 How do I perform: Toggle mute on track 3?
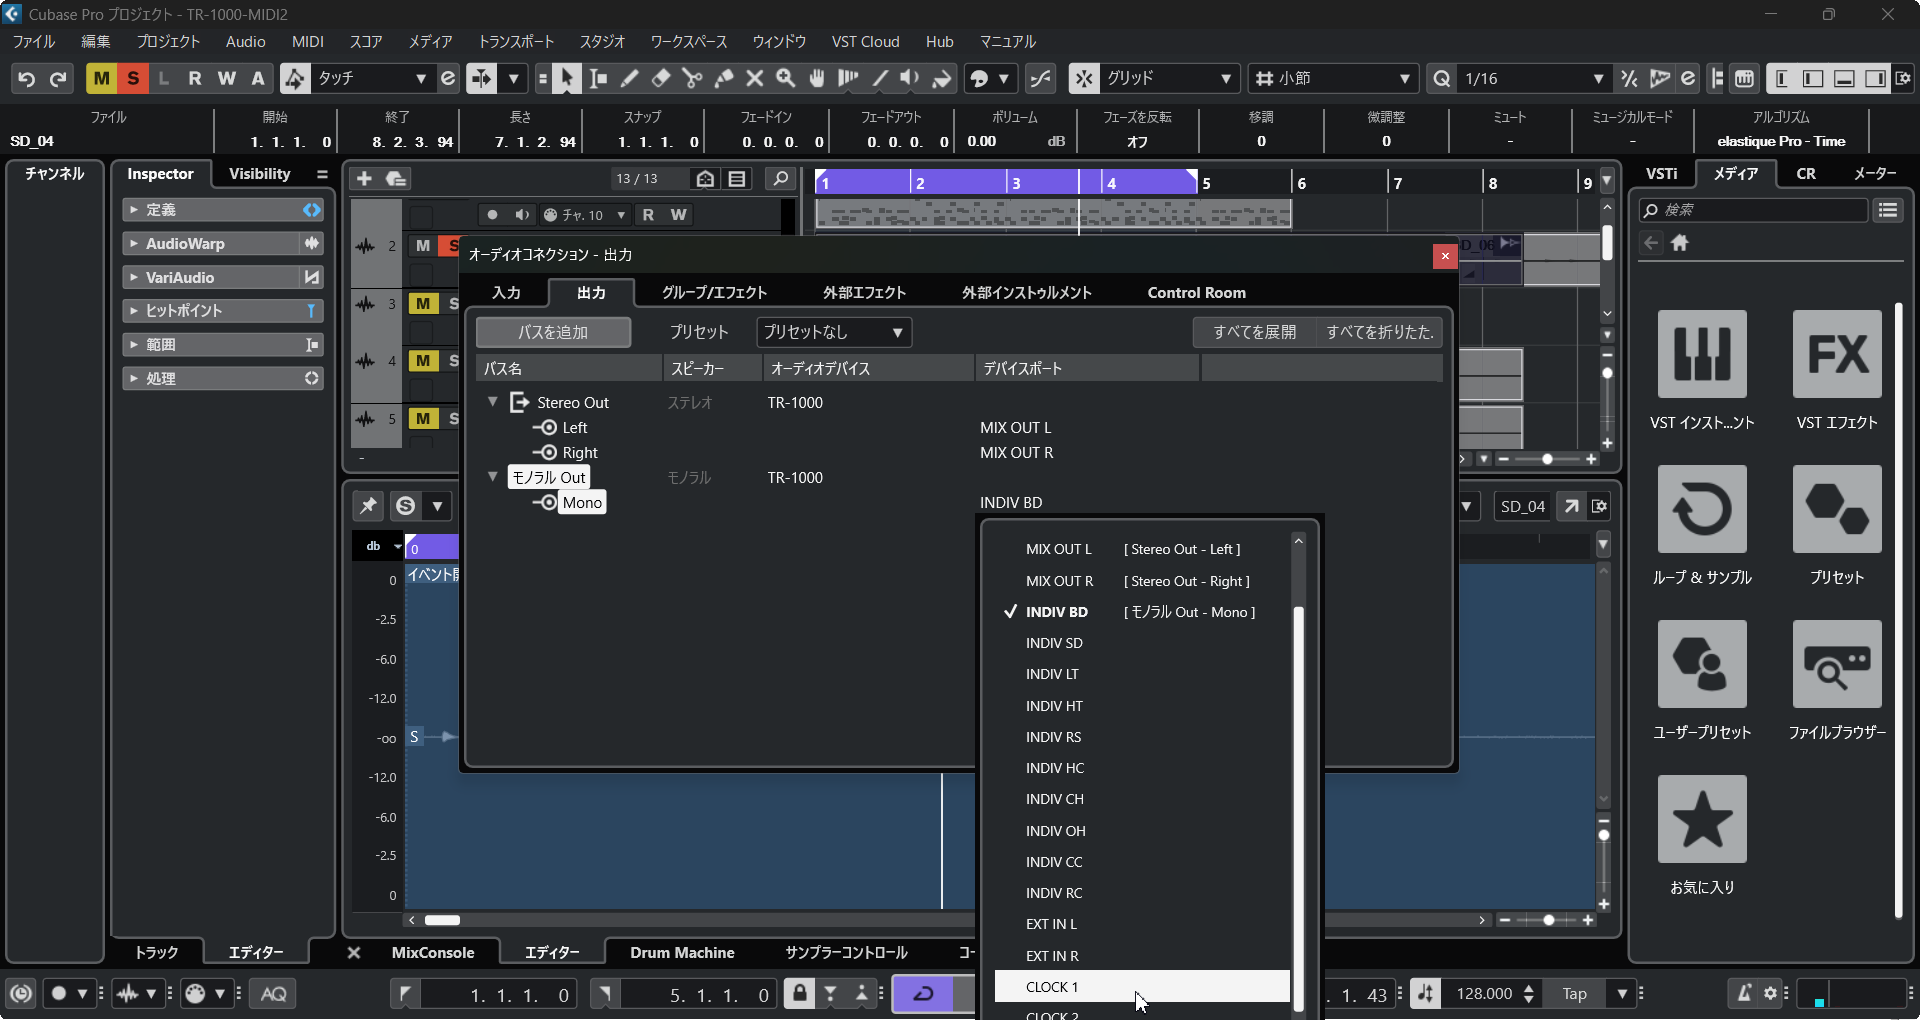click(423, 303)
